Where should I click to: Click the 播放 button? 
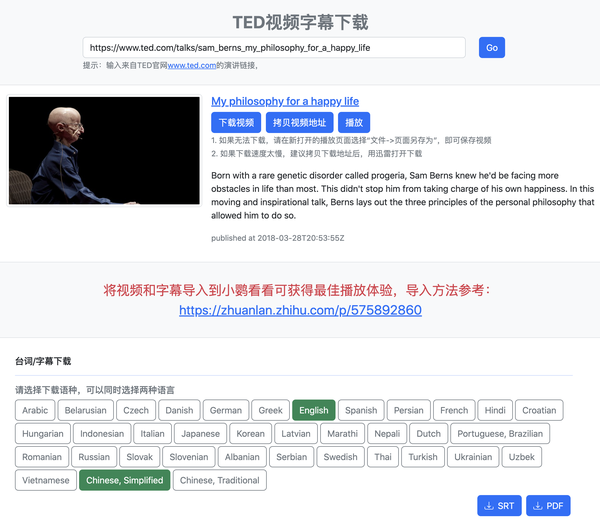tap(354, 122)
